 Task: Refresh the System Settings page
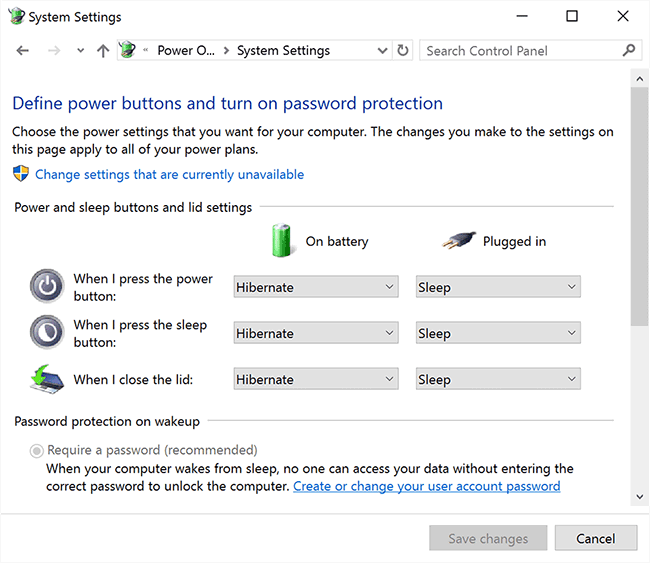[x=403, y=51]
